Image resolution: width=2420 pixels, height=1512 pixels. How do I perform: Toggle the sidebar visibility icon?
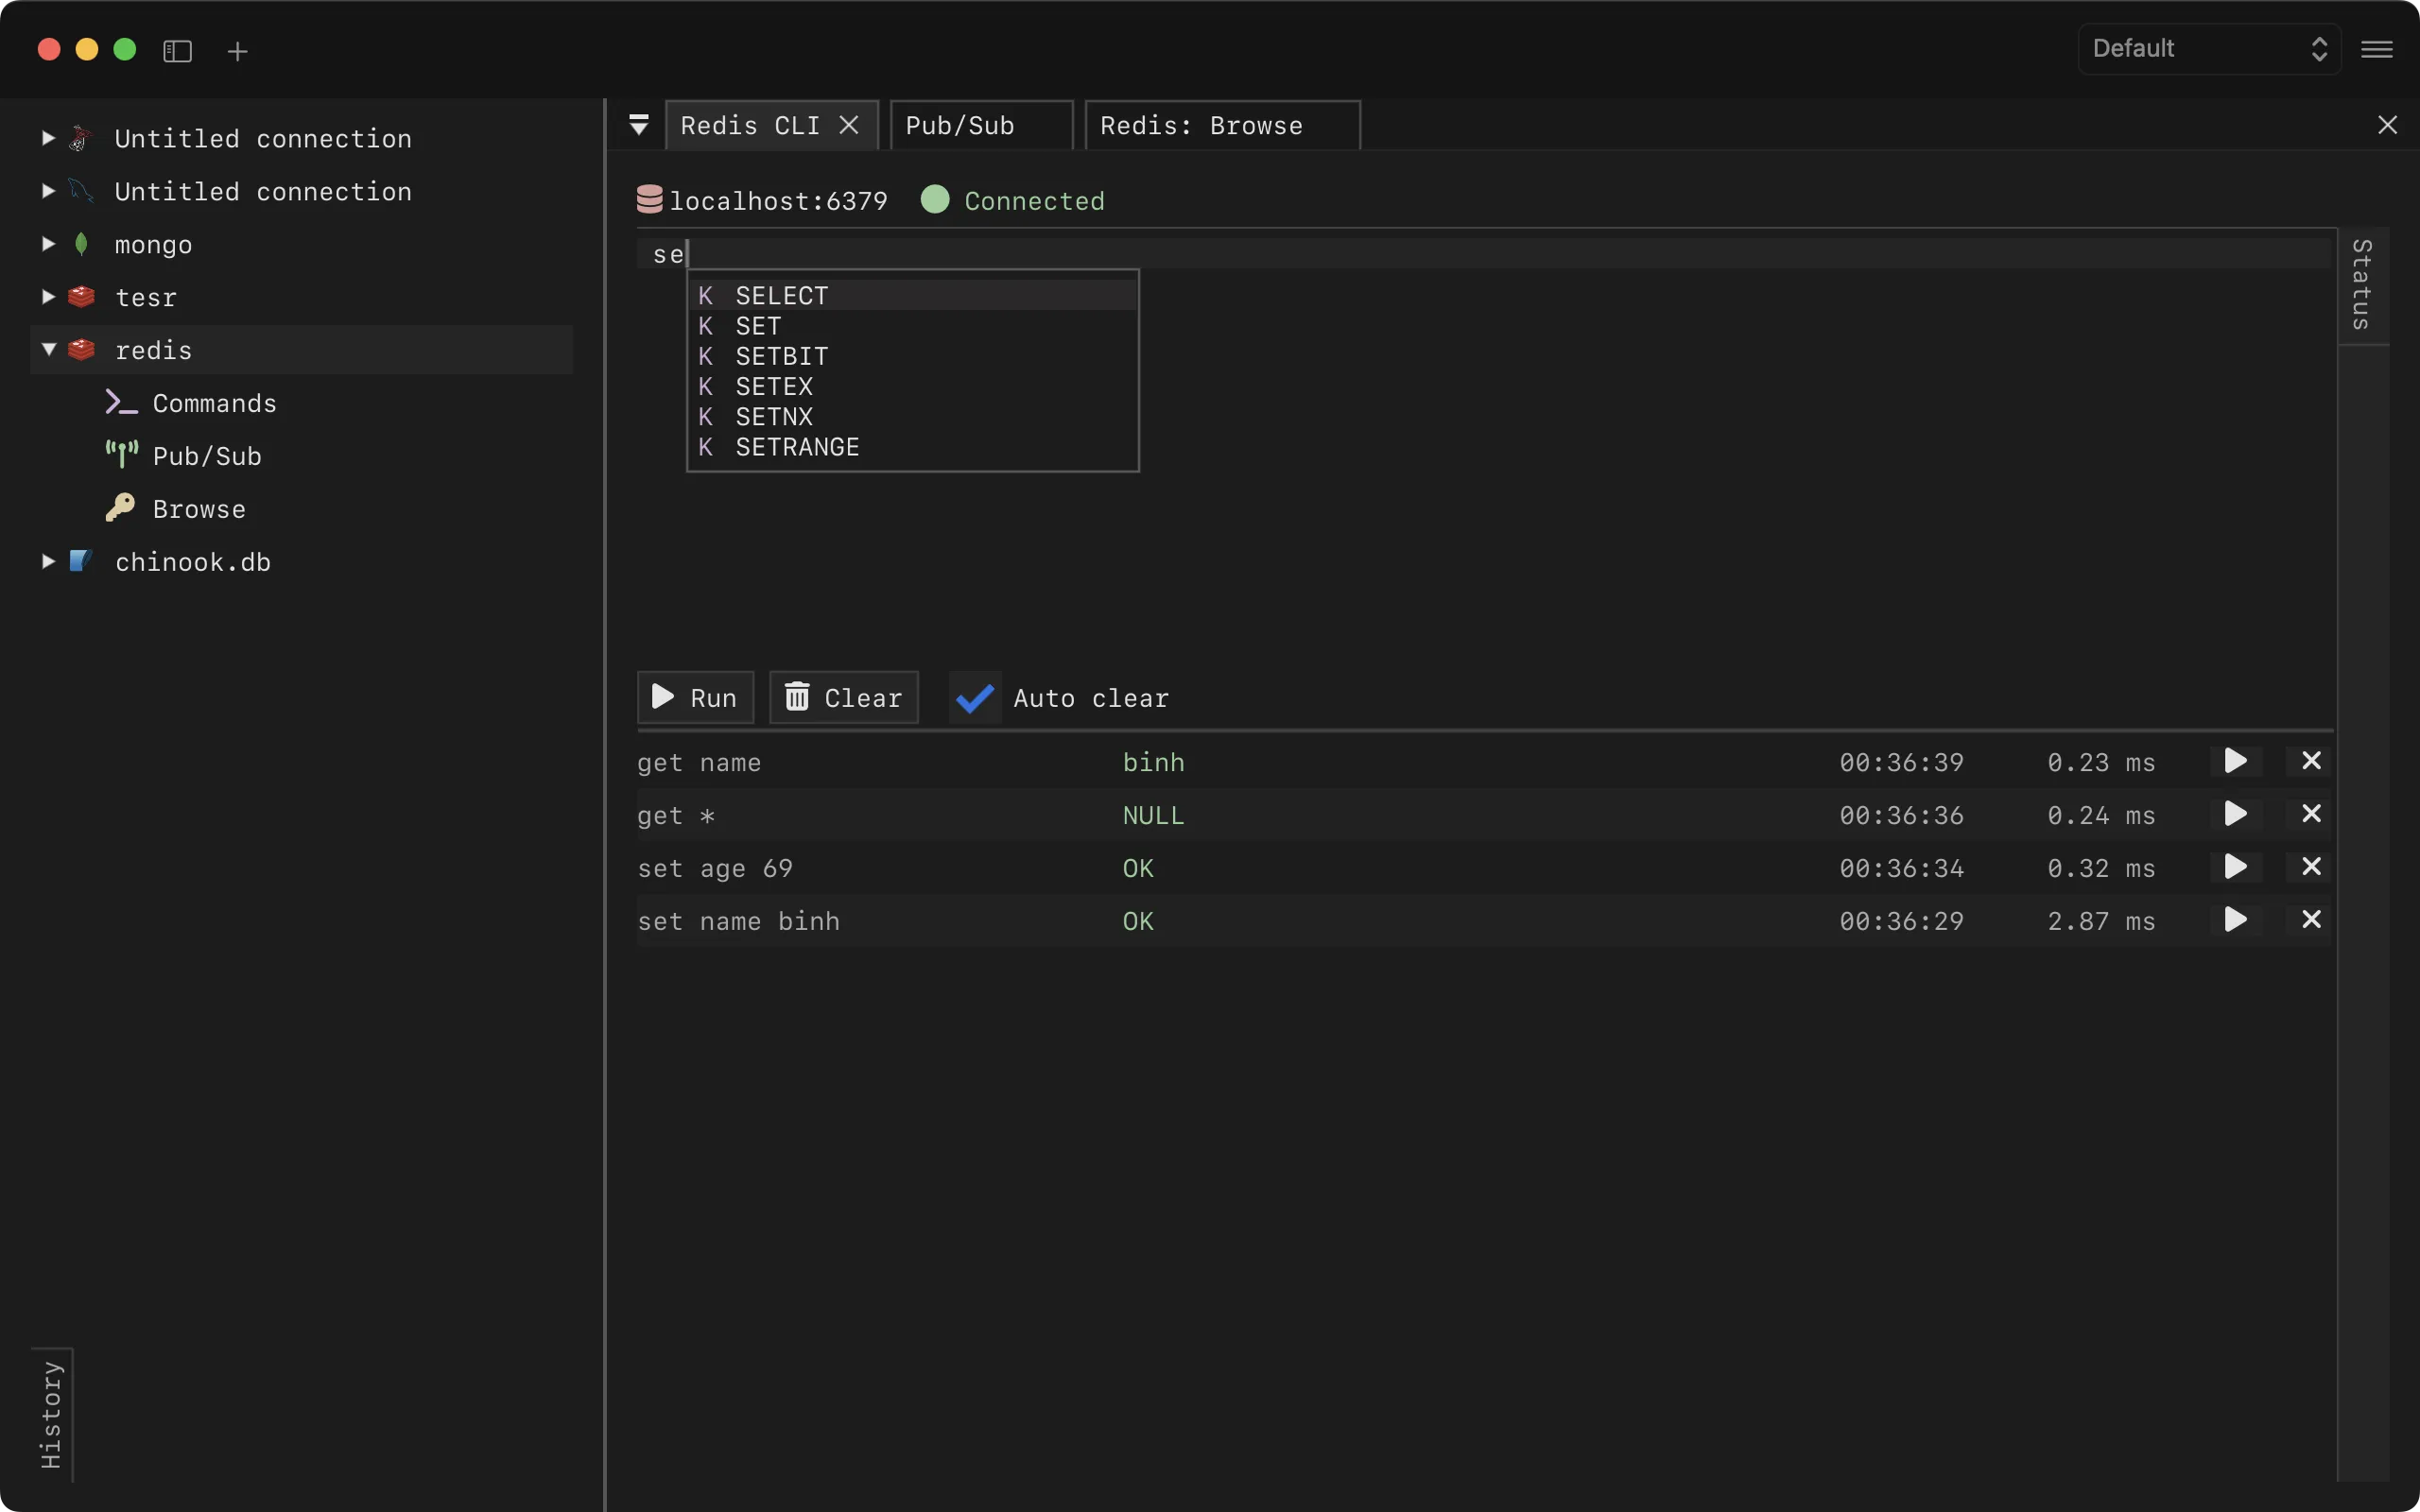[x=176, y=51]
